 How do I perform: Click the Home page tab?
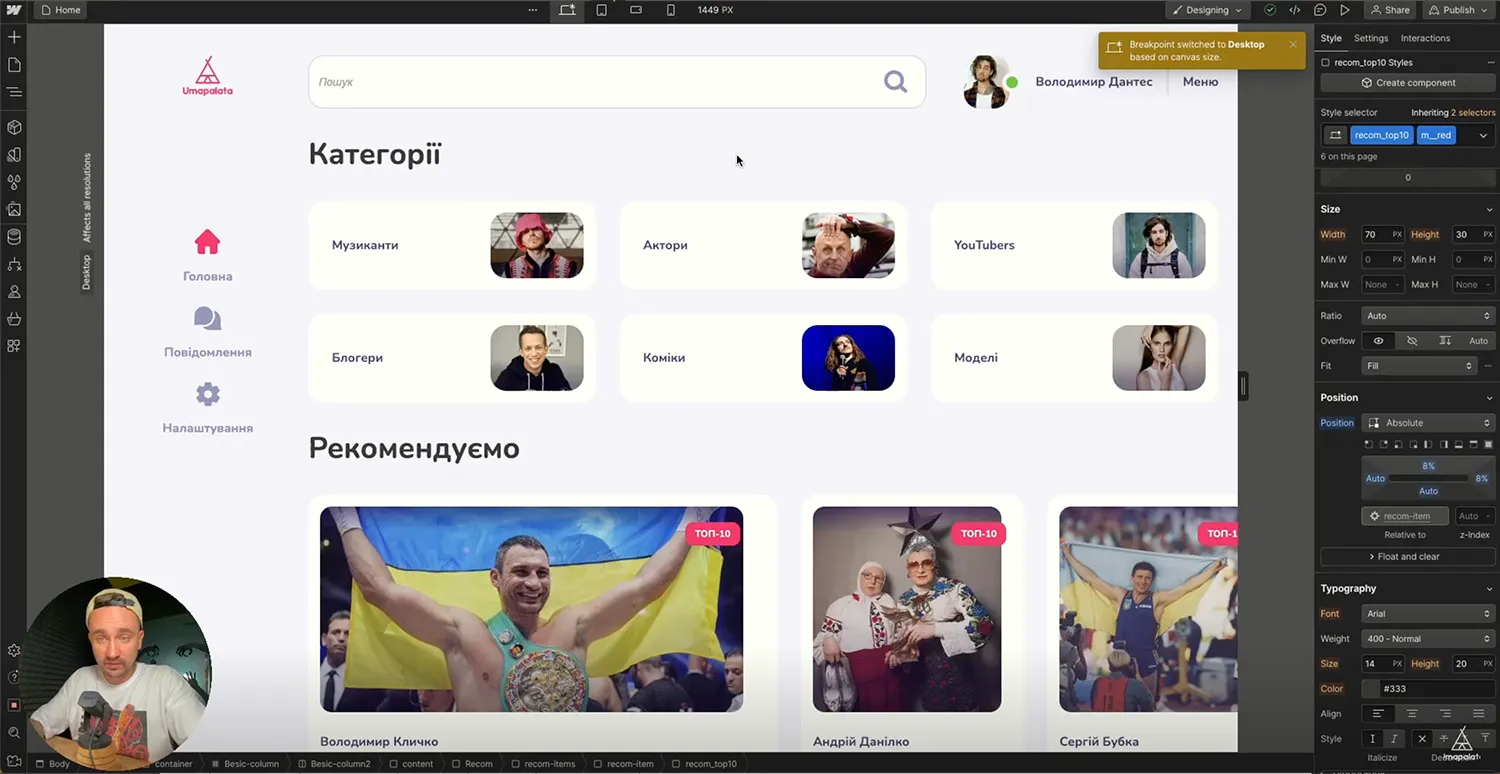coord(61,10)
